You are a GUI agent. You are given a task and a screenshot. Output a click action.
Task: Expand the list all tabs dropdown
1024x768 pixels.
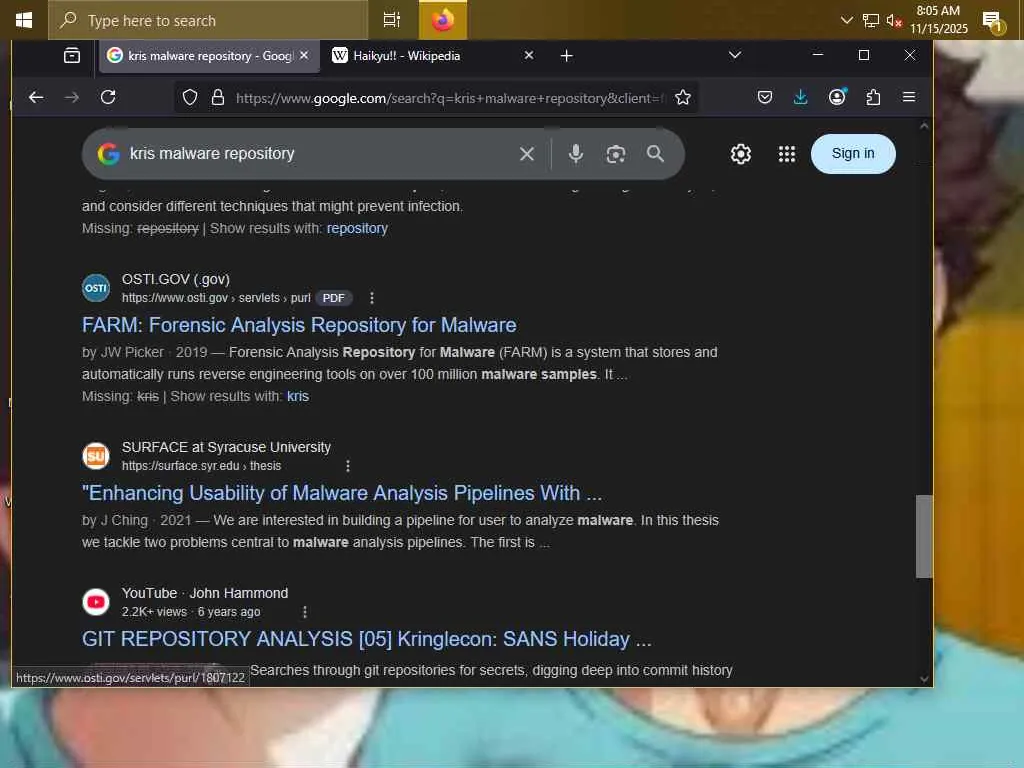point(735,55)
